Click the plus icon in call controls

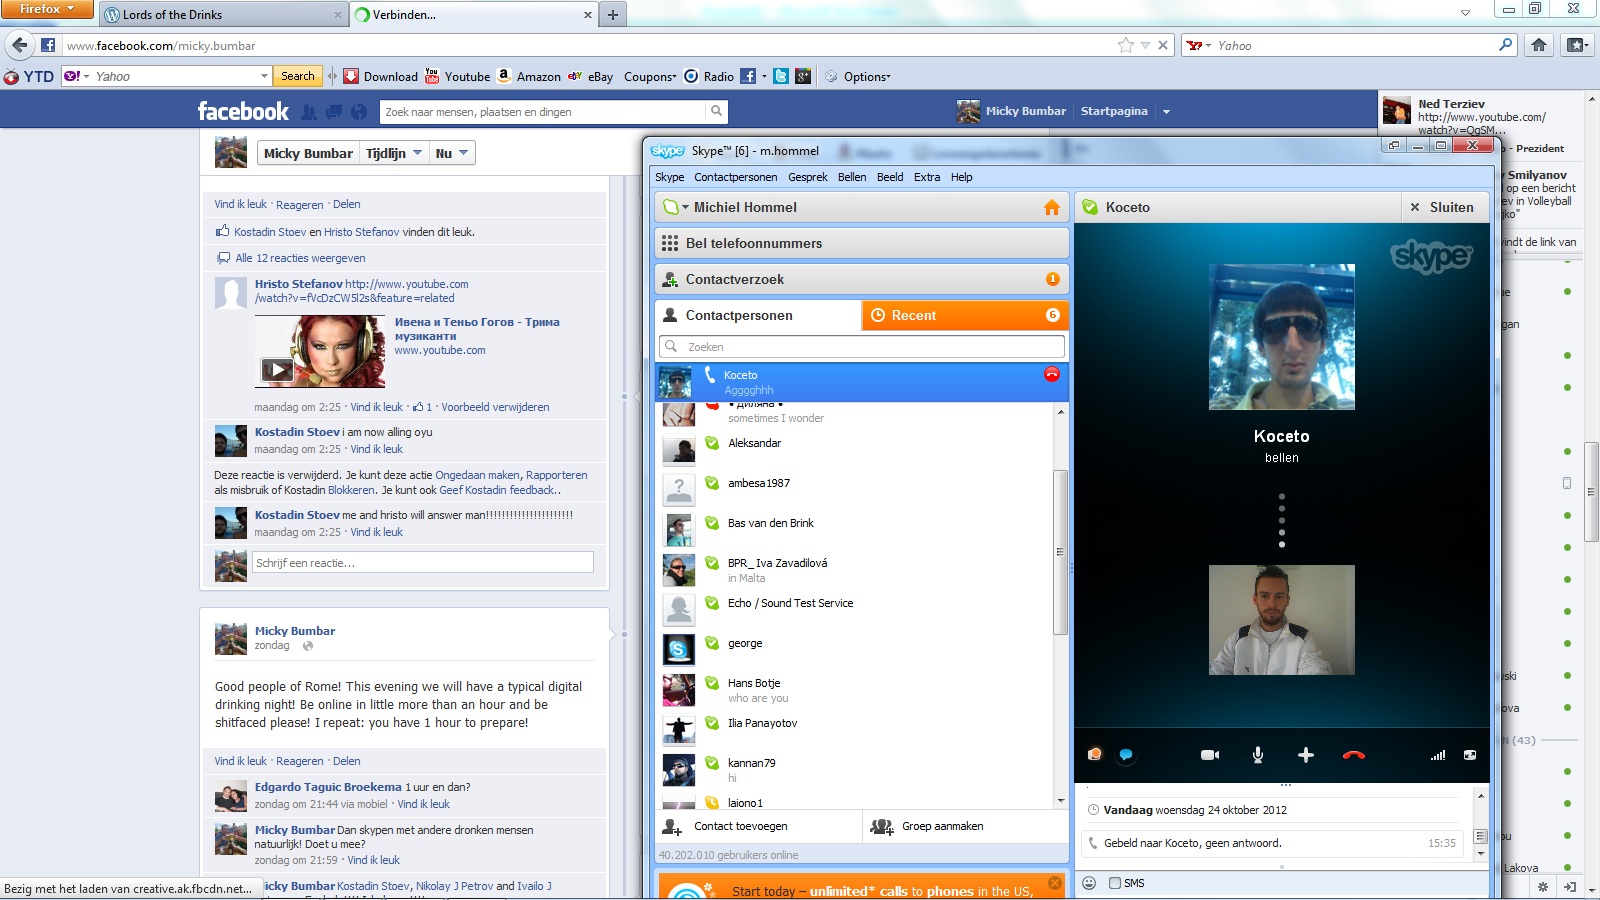point(1305,755)
